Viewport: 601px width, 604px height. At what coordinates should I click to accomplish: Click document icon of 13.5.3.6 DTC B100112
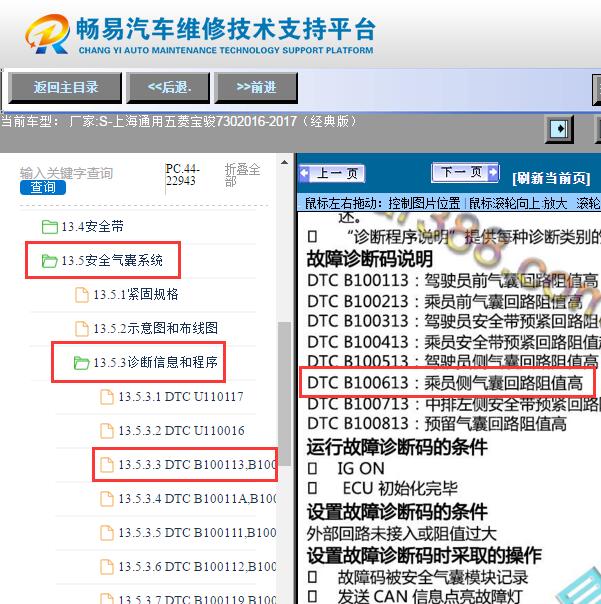tap(107, 567)
